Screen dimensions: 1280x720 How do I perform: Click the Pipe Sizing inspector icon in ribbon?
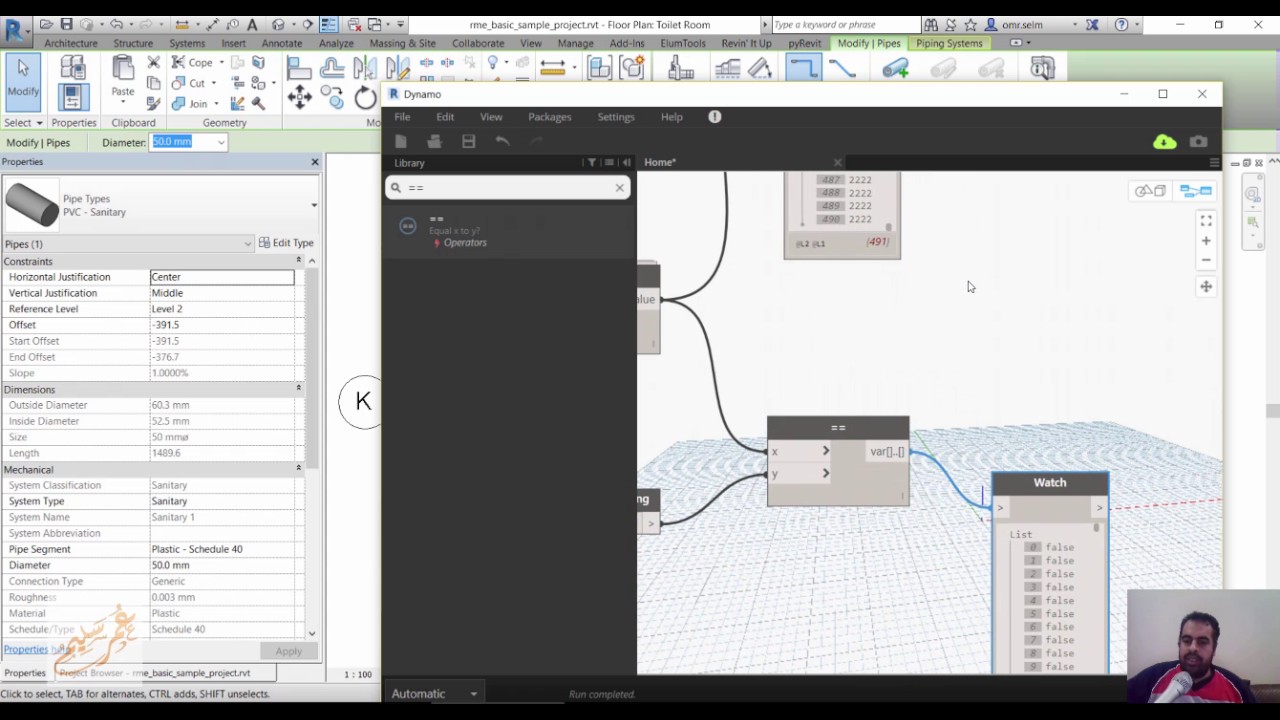click(1042, 68)
